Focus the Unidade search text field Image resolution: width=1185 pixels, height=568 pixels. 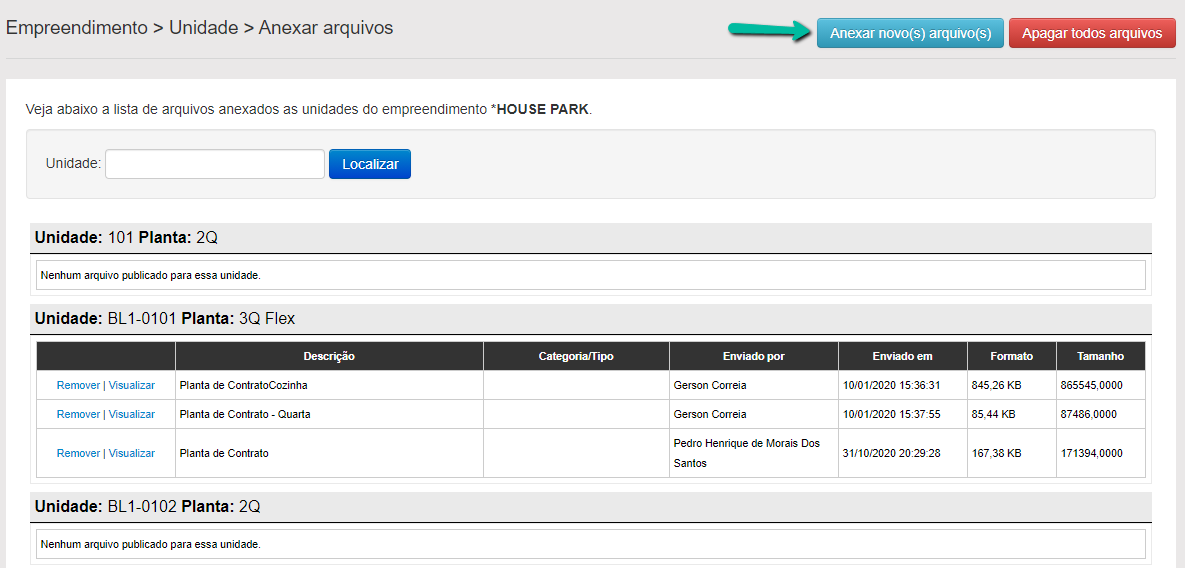[x=215, y=164]
